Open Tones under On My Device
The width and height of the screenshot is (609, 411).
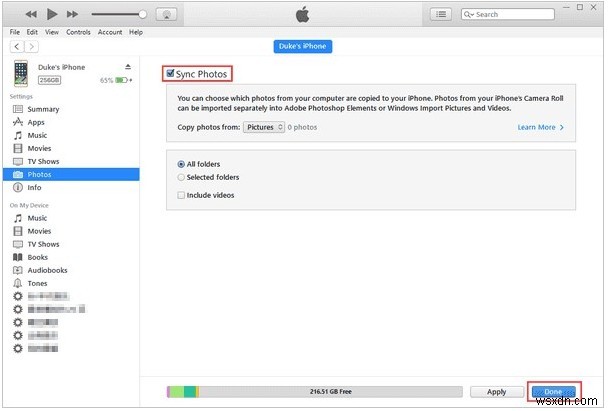[x=71, y=284]
